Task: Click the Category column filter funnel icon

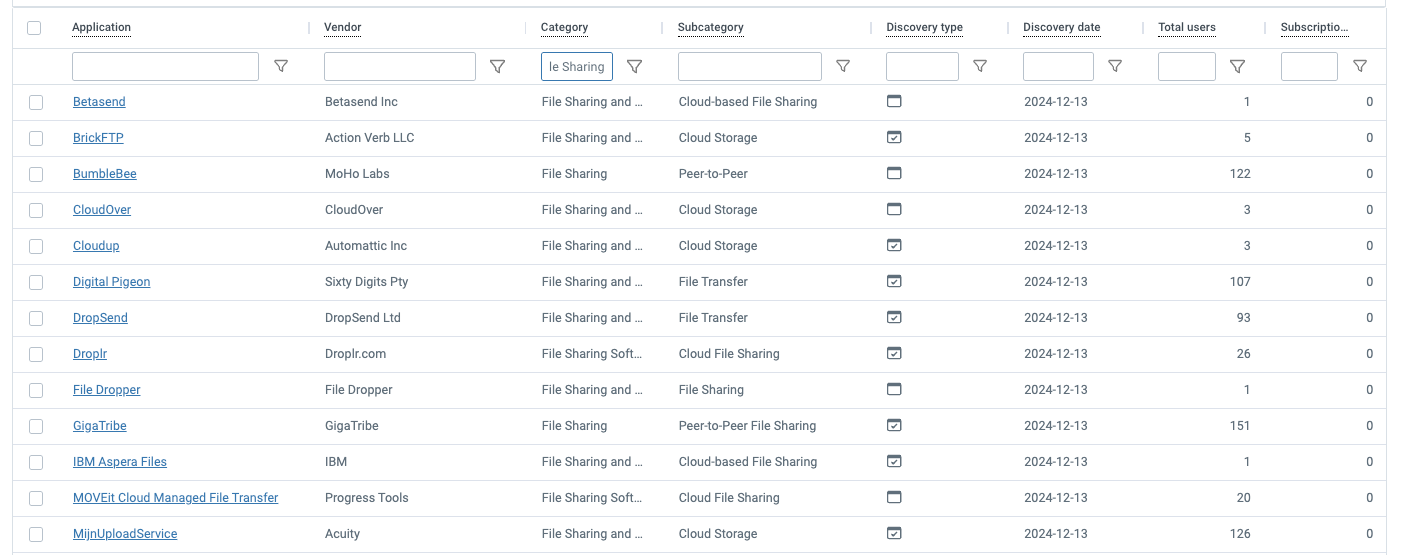Action: tap(634, 66)
